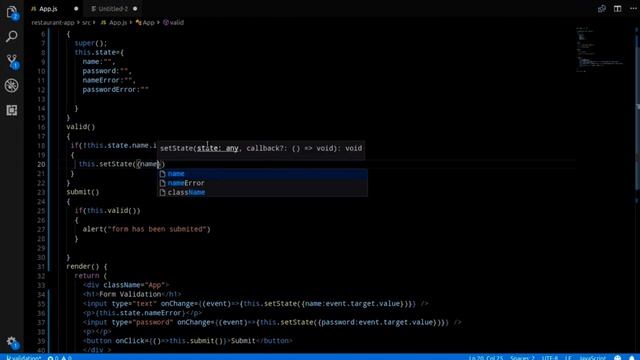Click 'passwordError' state property text
The image size is (640, 360).
click(109, 89)
